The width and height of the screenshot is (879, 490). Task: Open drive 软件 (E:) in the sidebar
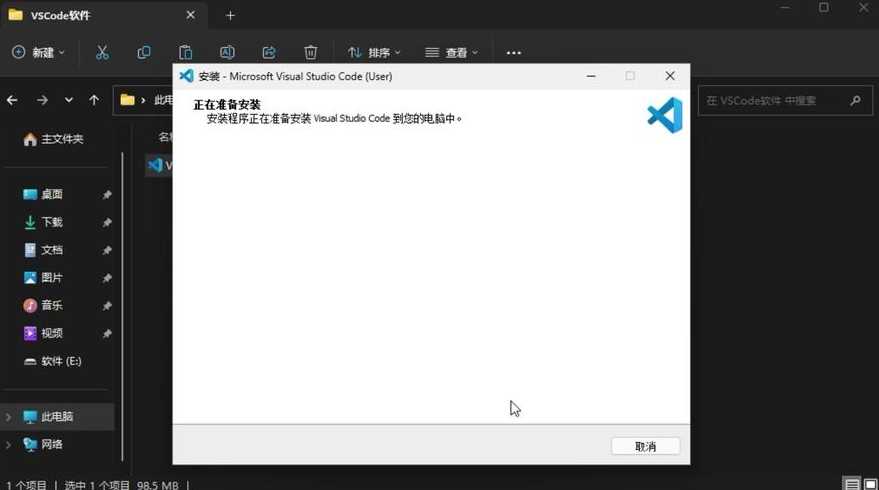click(53, 361)
